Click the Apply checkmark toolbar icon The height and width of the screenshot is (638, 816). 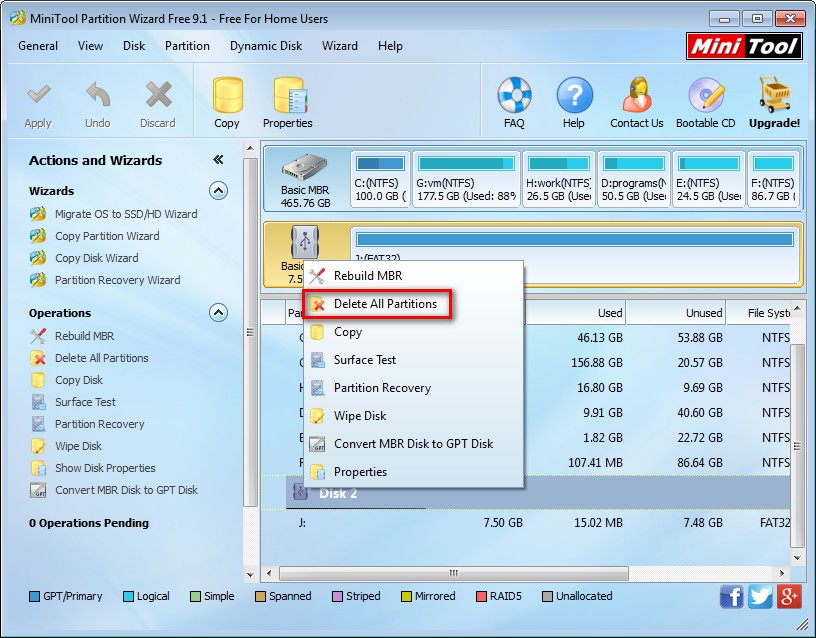click(38, 95)
